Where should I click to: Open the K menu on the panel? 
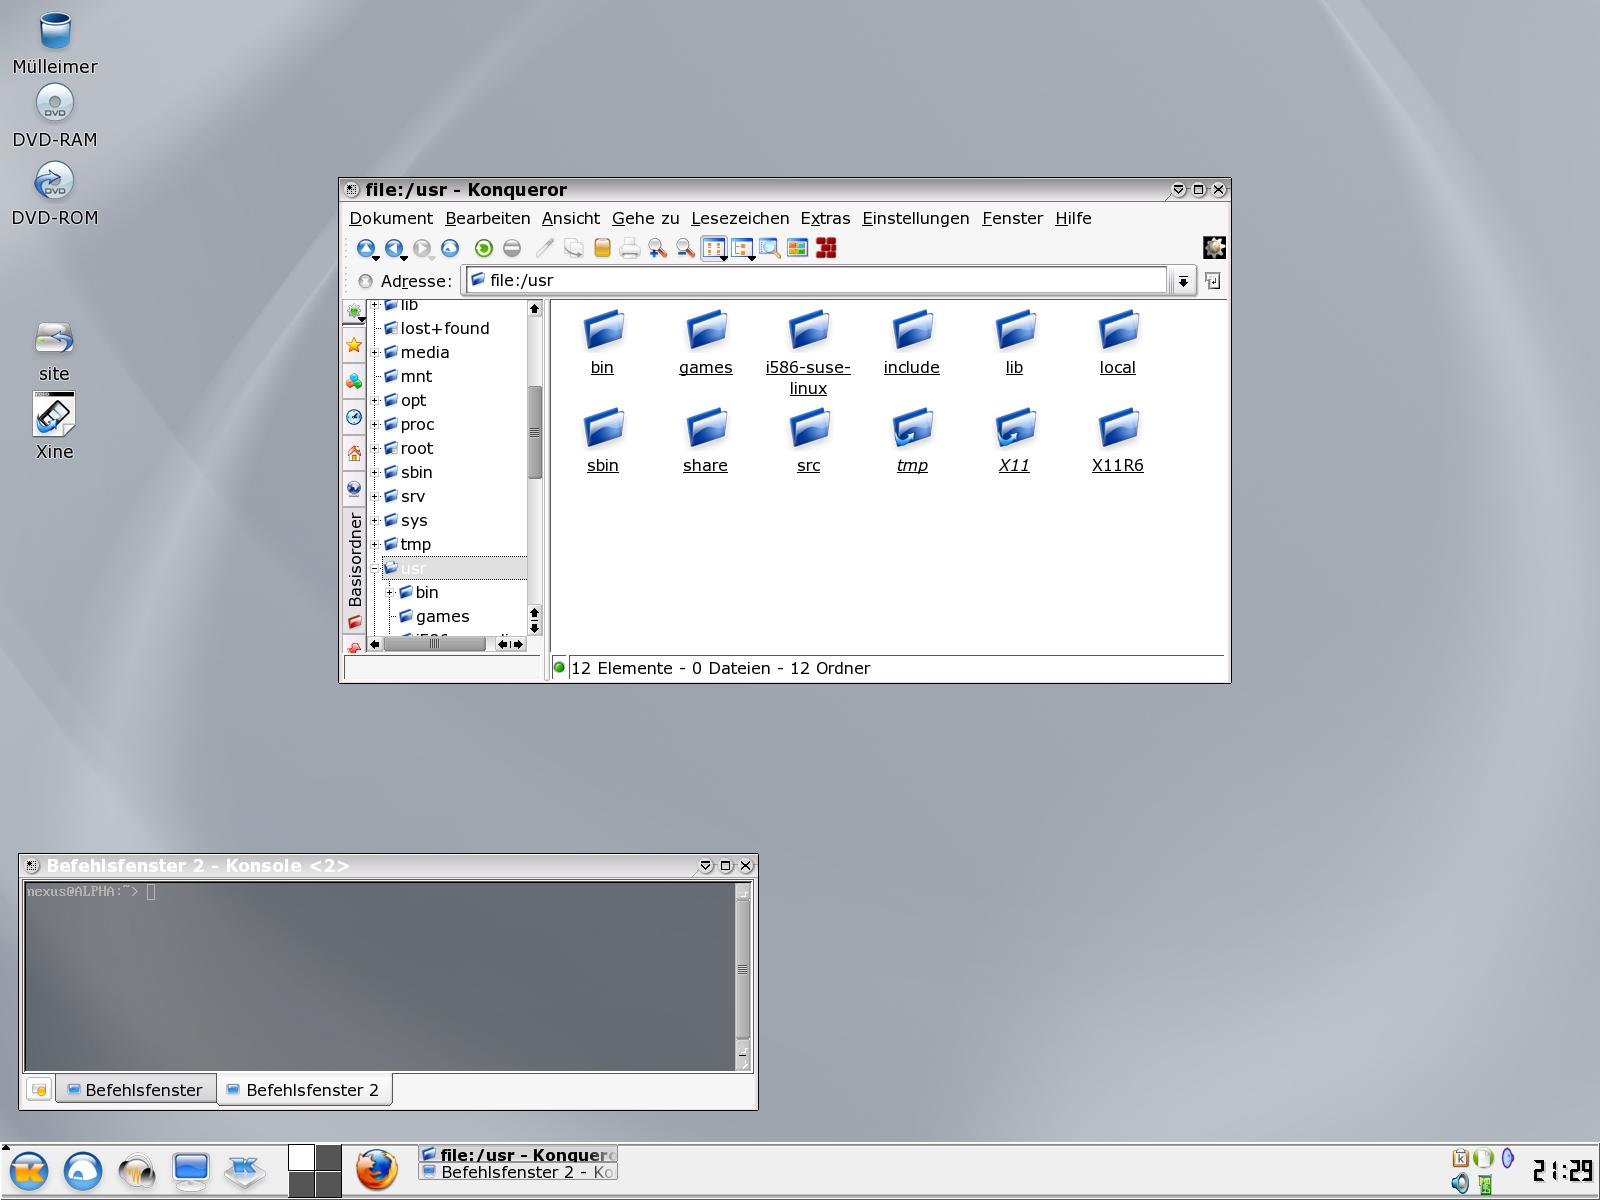[28, 1170]
